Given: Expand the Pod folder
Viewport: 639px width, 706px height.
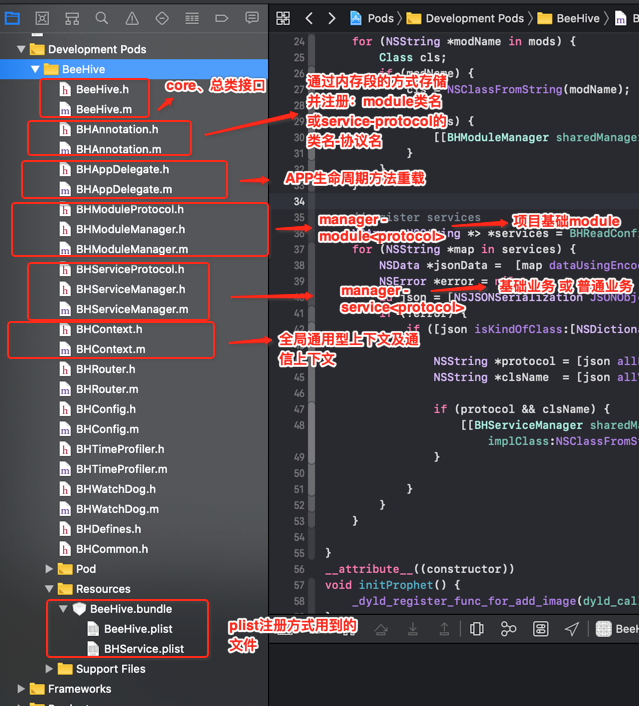Looking at the screenshot, I should 49,569.
